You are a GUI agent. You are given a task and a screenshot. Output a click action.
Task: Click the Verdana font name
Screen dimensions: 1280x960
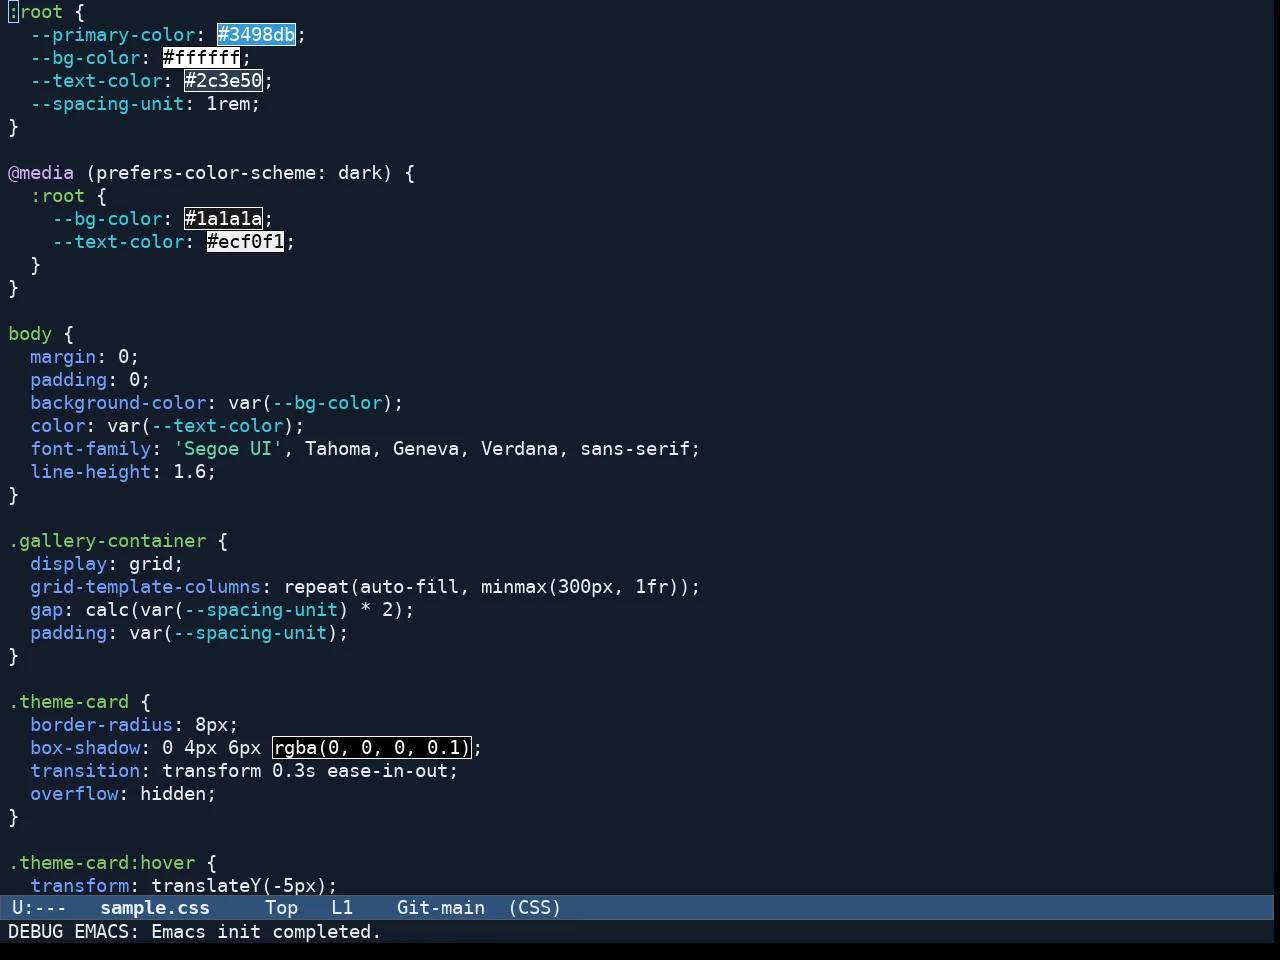(x=519, y=449)
